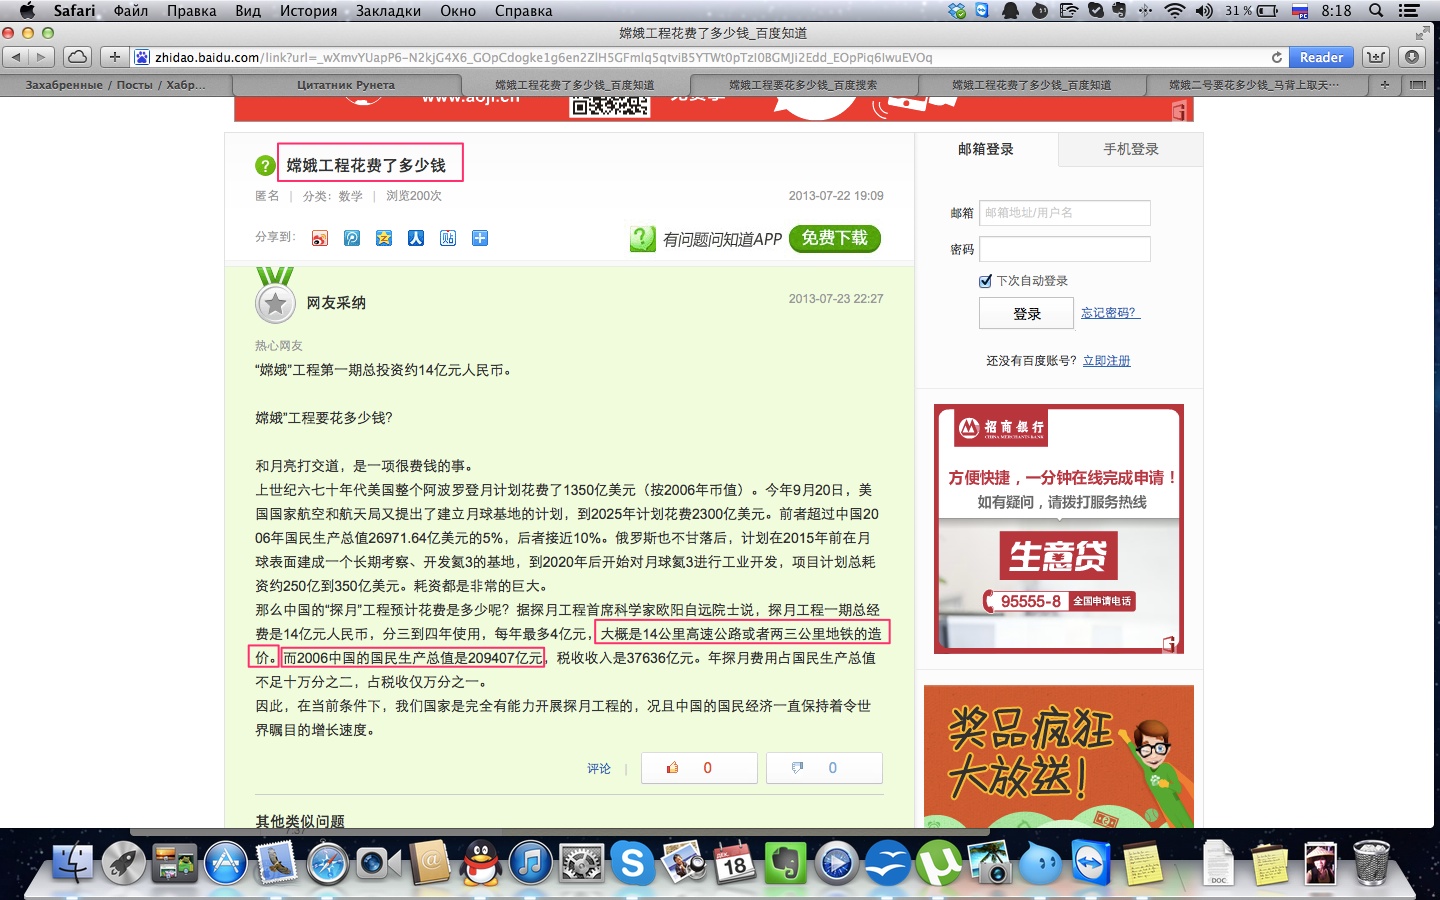Click the Safari back arrow
Image resolution: width=1440 pixels, height=900 pixels.
16,57
